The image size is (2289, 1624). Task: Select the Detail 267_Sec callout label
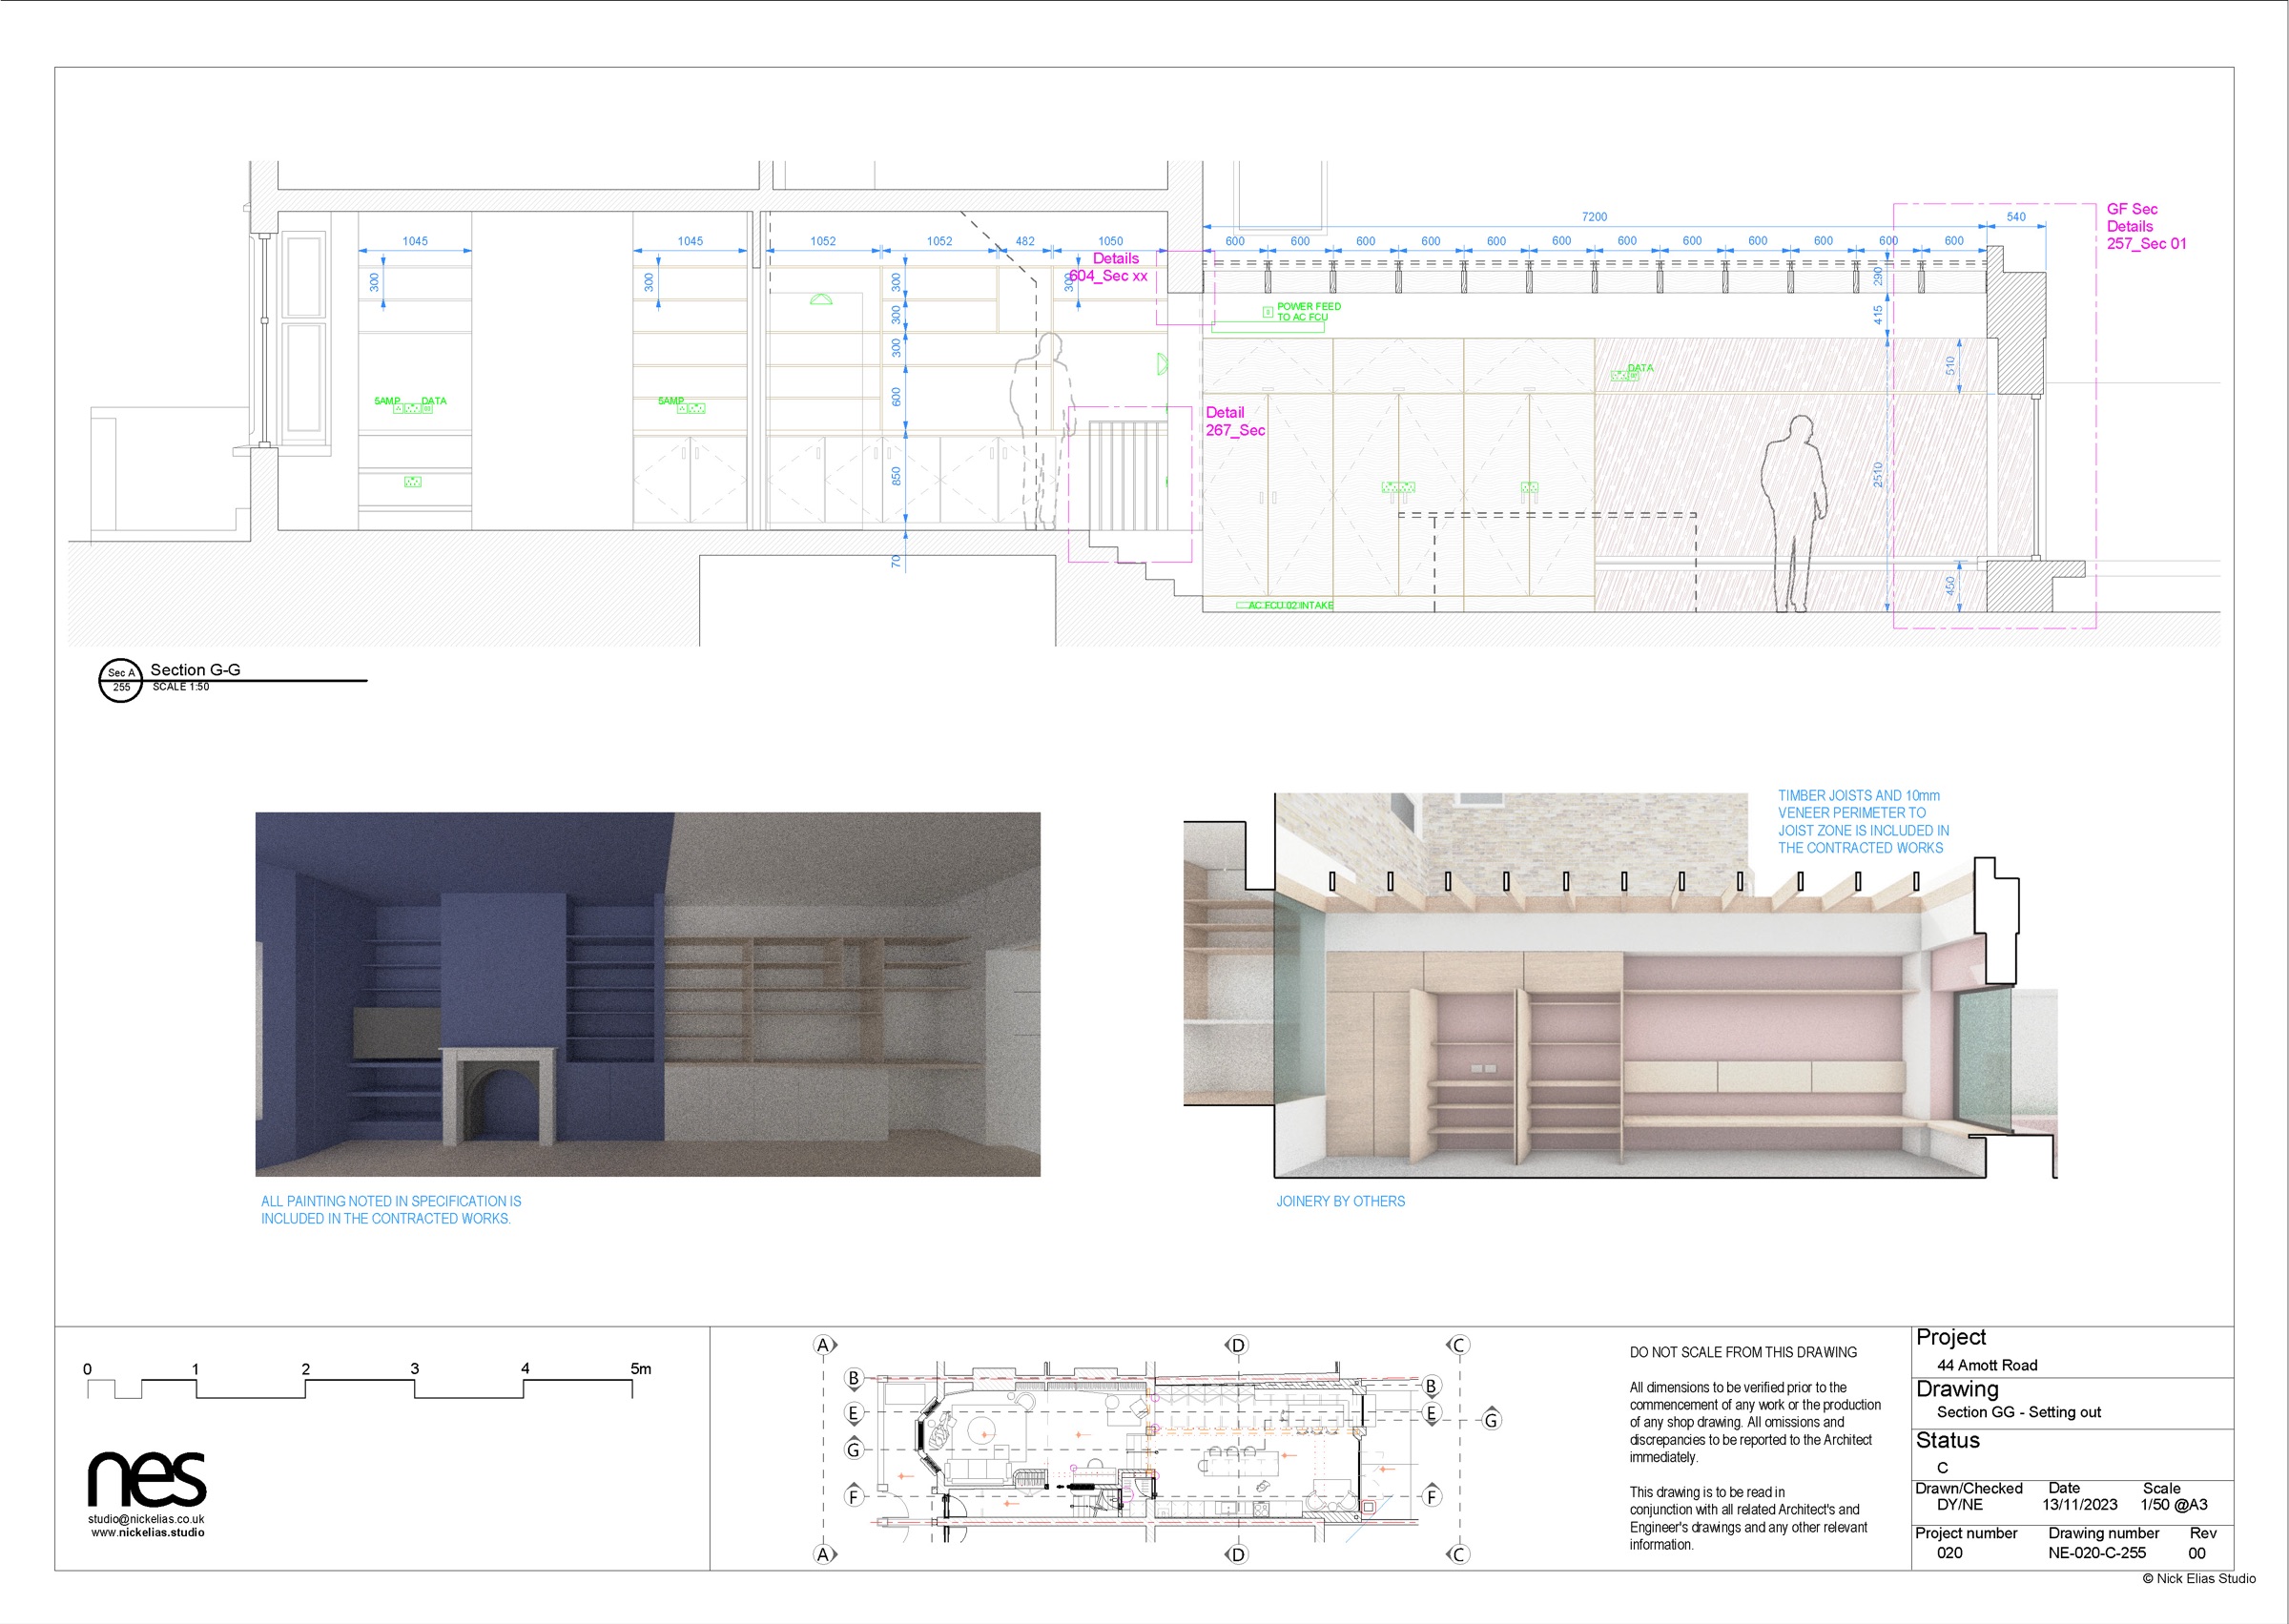pos(1235,421)
